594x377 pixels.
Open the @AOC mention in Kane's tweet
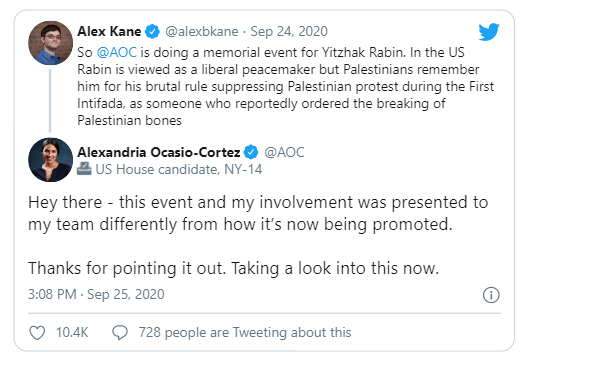117,52
